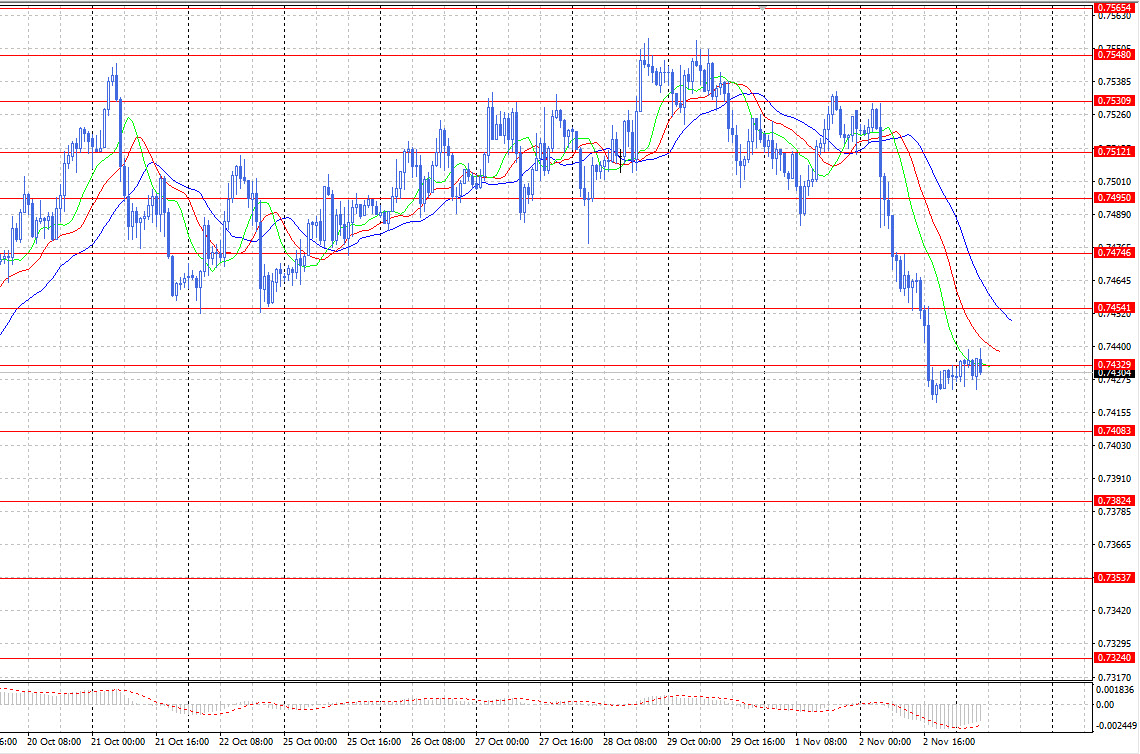
Task: Click the 0.75385 price axis value
Action: tap(1115, 81)
